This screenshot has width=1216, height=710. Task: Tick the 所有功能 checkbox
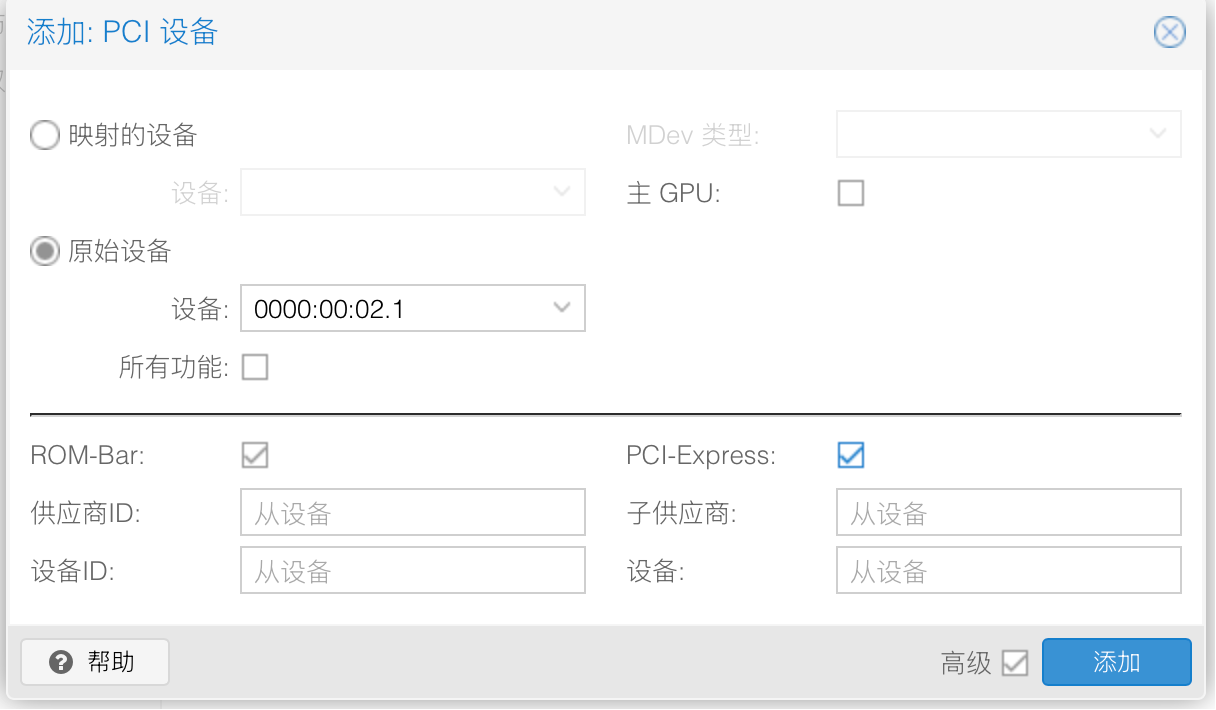[255, 368]
